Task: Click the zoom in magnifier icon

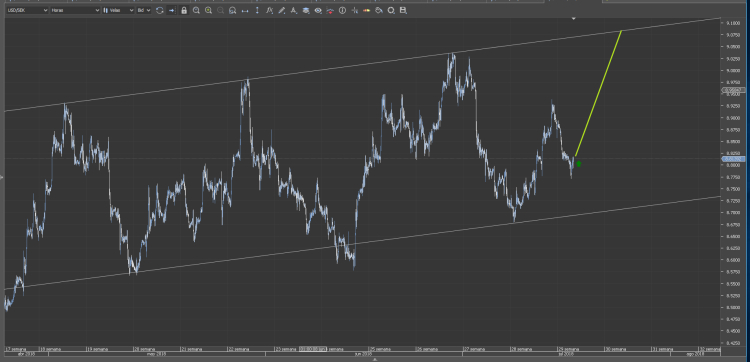Action: (x=209, y=10)
